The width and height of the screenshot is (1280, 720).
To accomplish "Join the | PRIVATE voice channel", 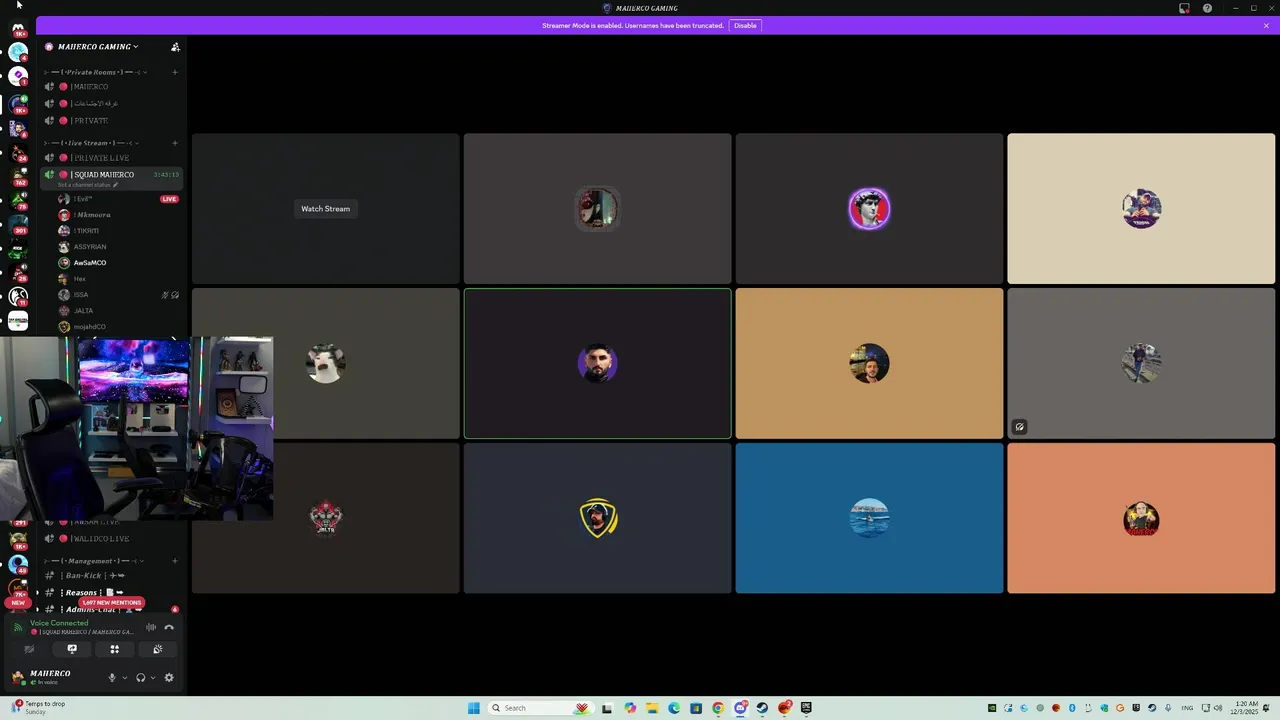I will [112, 121].
